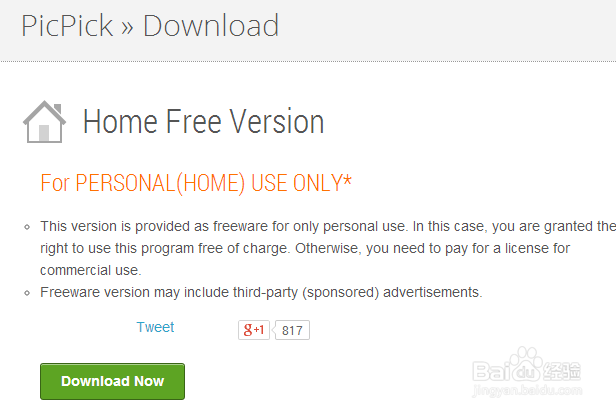The height and width of the screenshot is (413, 616).
Task: Click the bullet marker before 'This version is provided'
Action: pyautogui.click(x=27, y=227)
